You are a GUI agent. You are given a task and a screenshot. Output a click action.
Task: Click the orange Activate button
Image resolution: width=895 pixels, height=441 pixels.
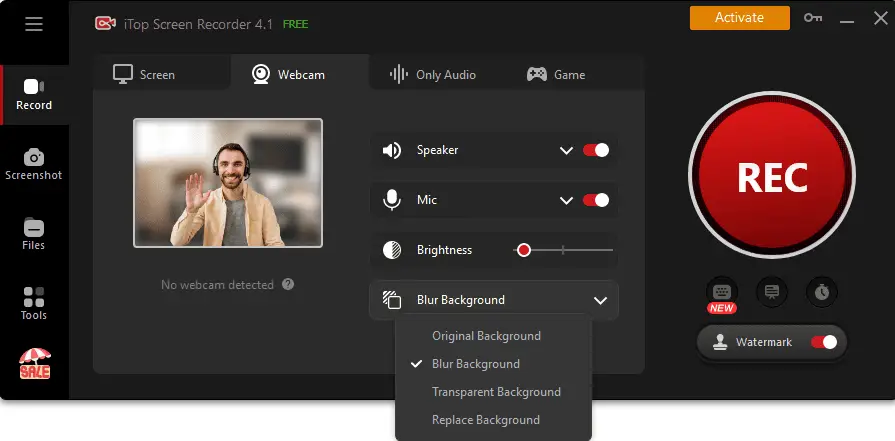click(740, 18)
